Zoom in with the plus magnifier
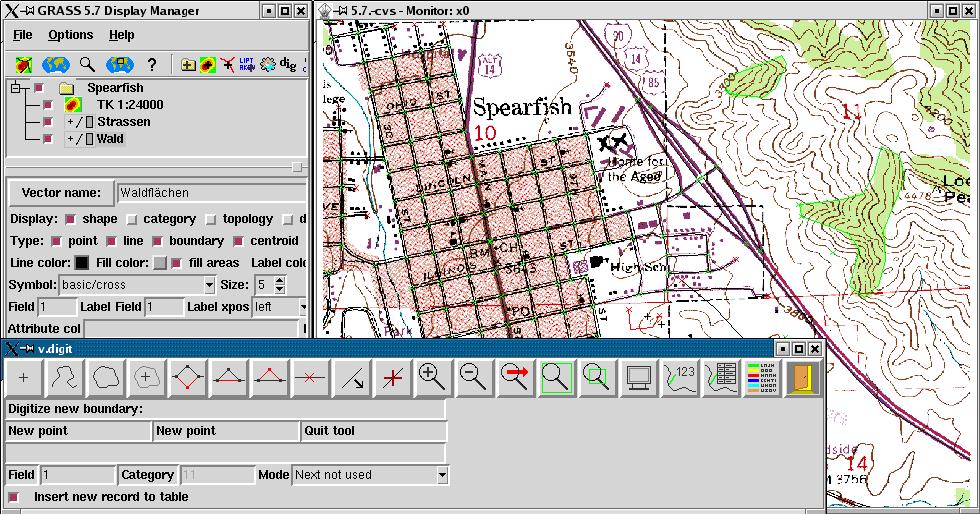980x514 pixels. click(x=432, y=378)
